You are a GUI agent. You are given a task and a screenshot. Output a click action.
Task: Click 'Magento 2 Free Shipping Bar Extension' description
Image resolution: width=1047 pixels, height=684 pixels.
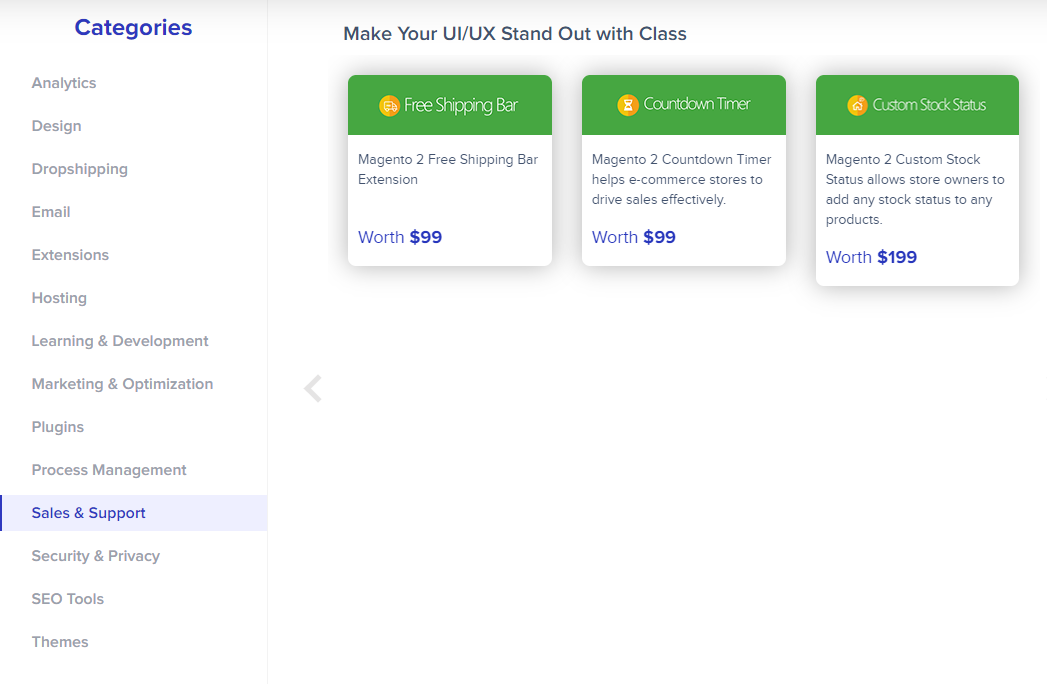[448, 169]
